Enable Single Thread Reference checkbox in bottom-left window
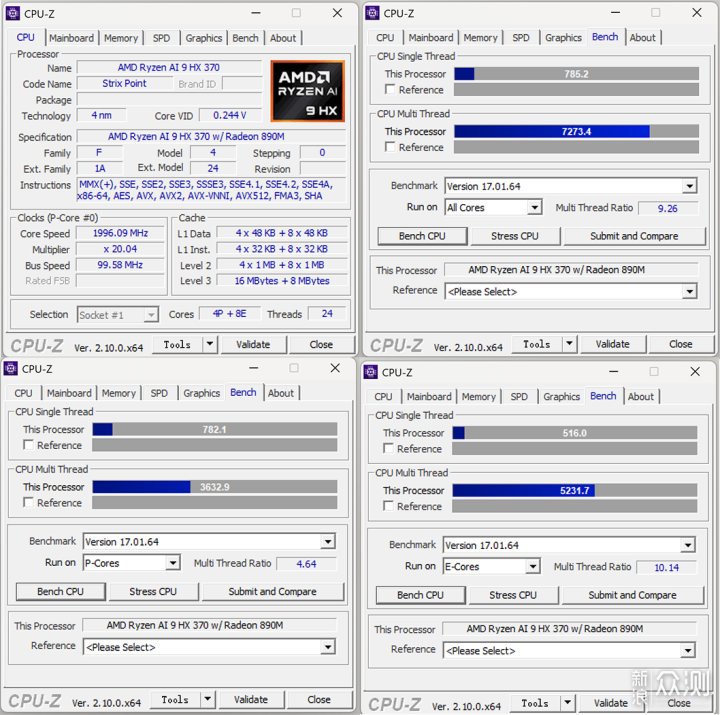The width and height of the screenshot is (720, 715). 28,445
